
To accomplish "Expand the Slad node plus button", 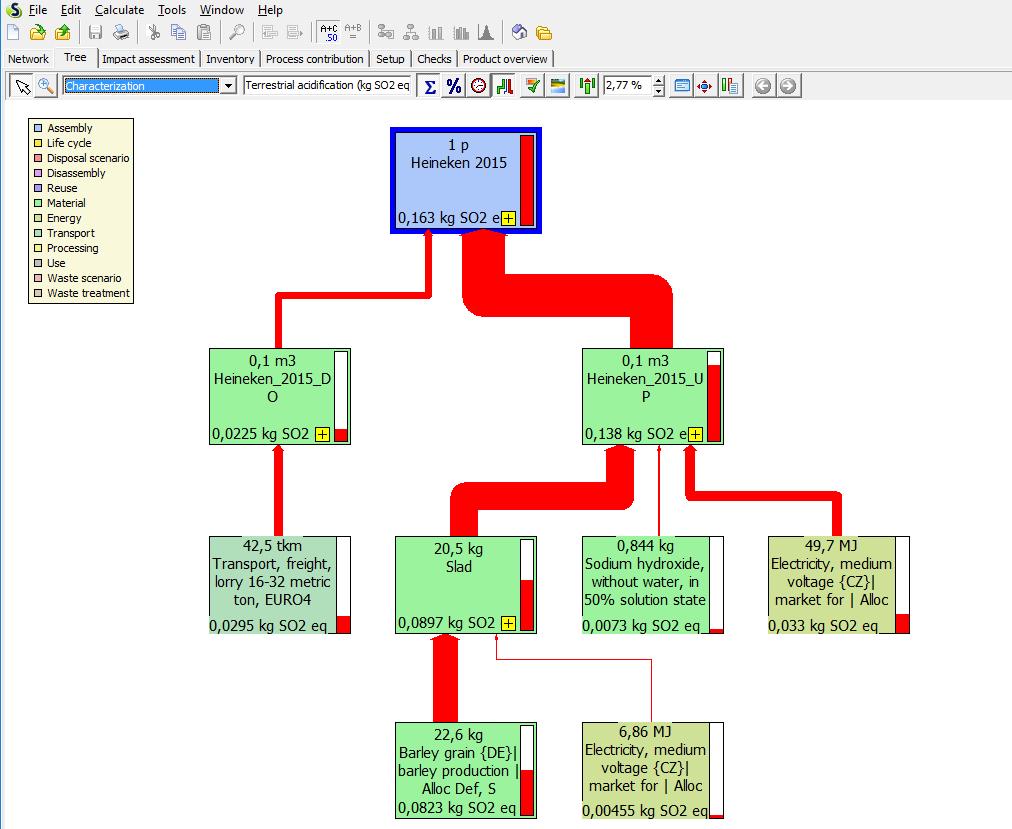I will coord(509,623).
